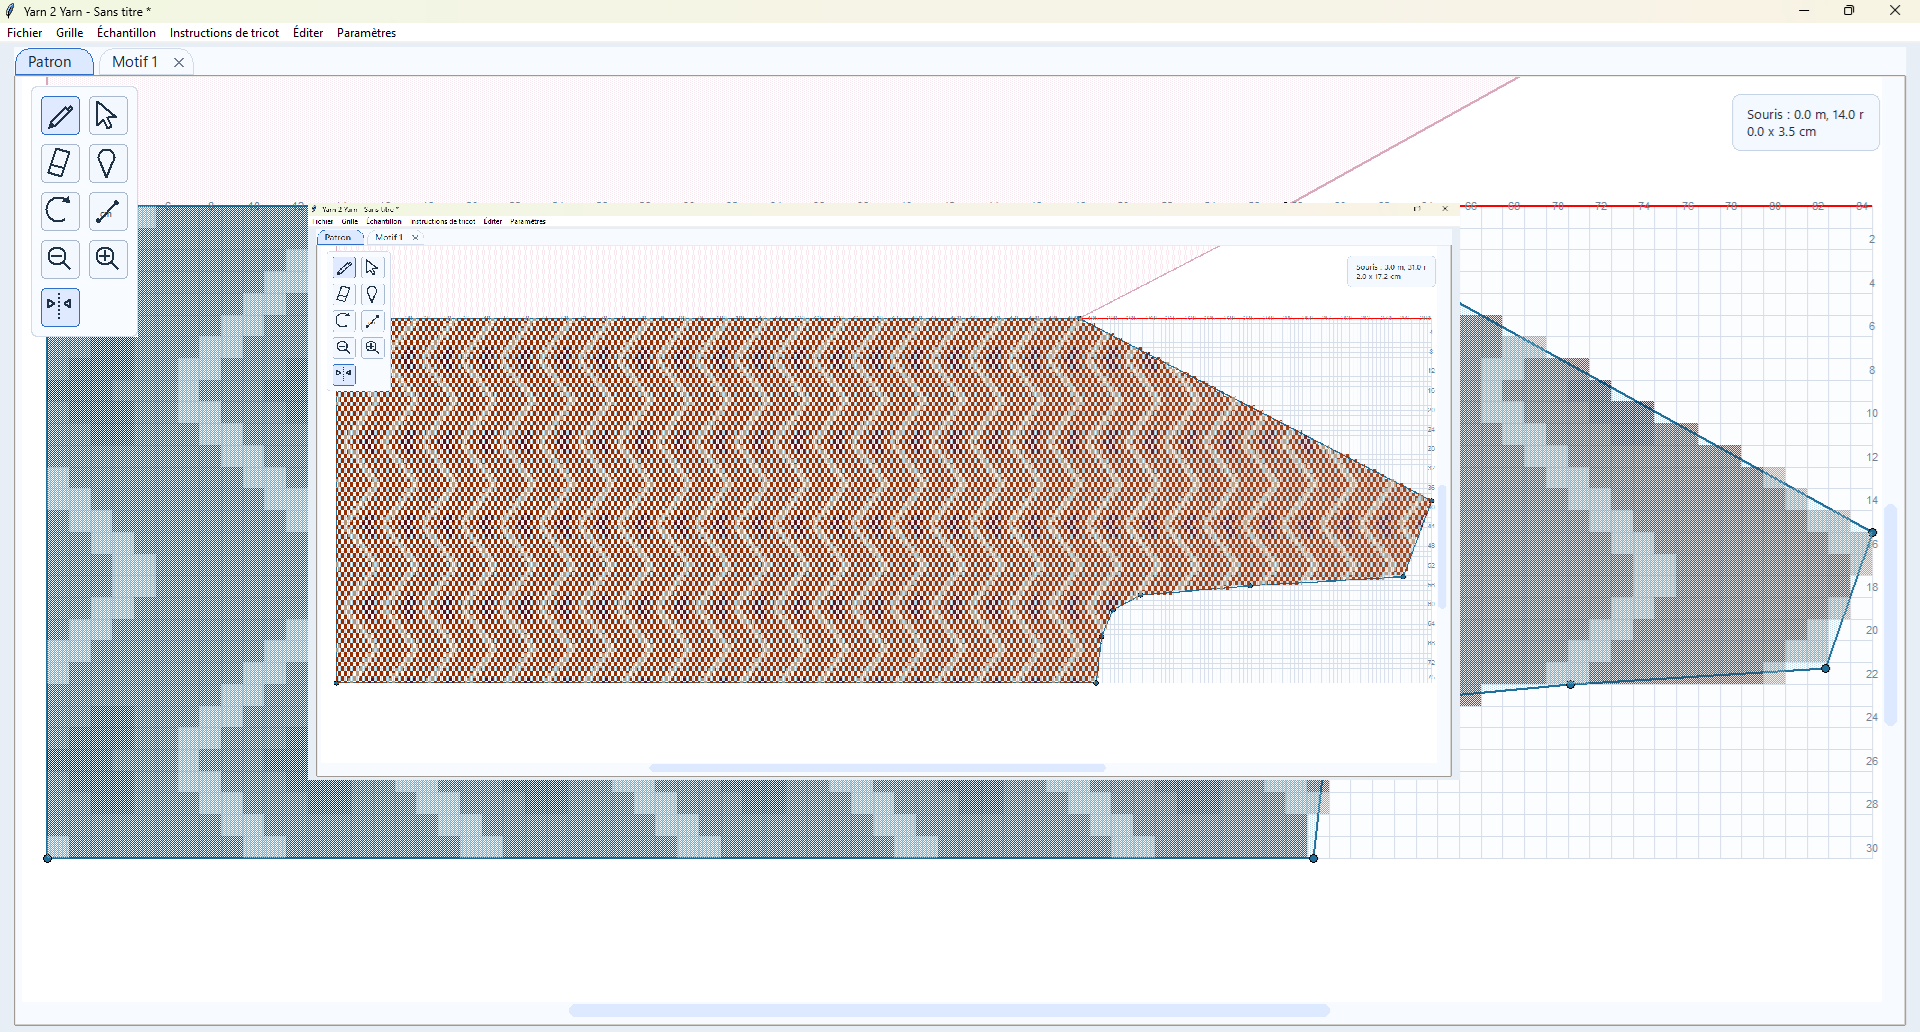Select the arrow pointer tool
The width and height of the screenshot is (1920, 1032).
107,116
